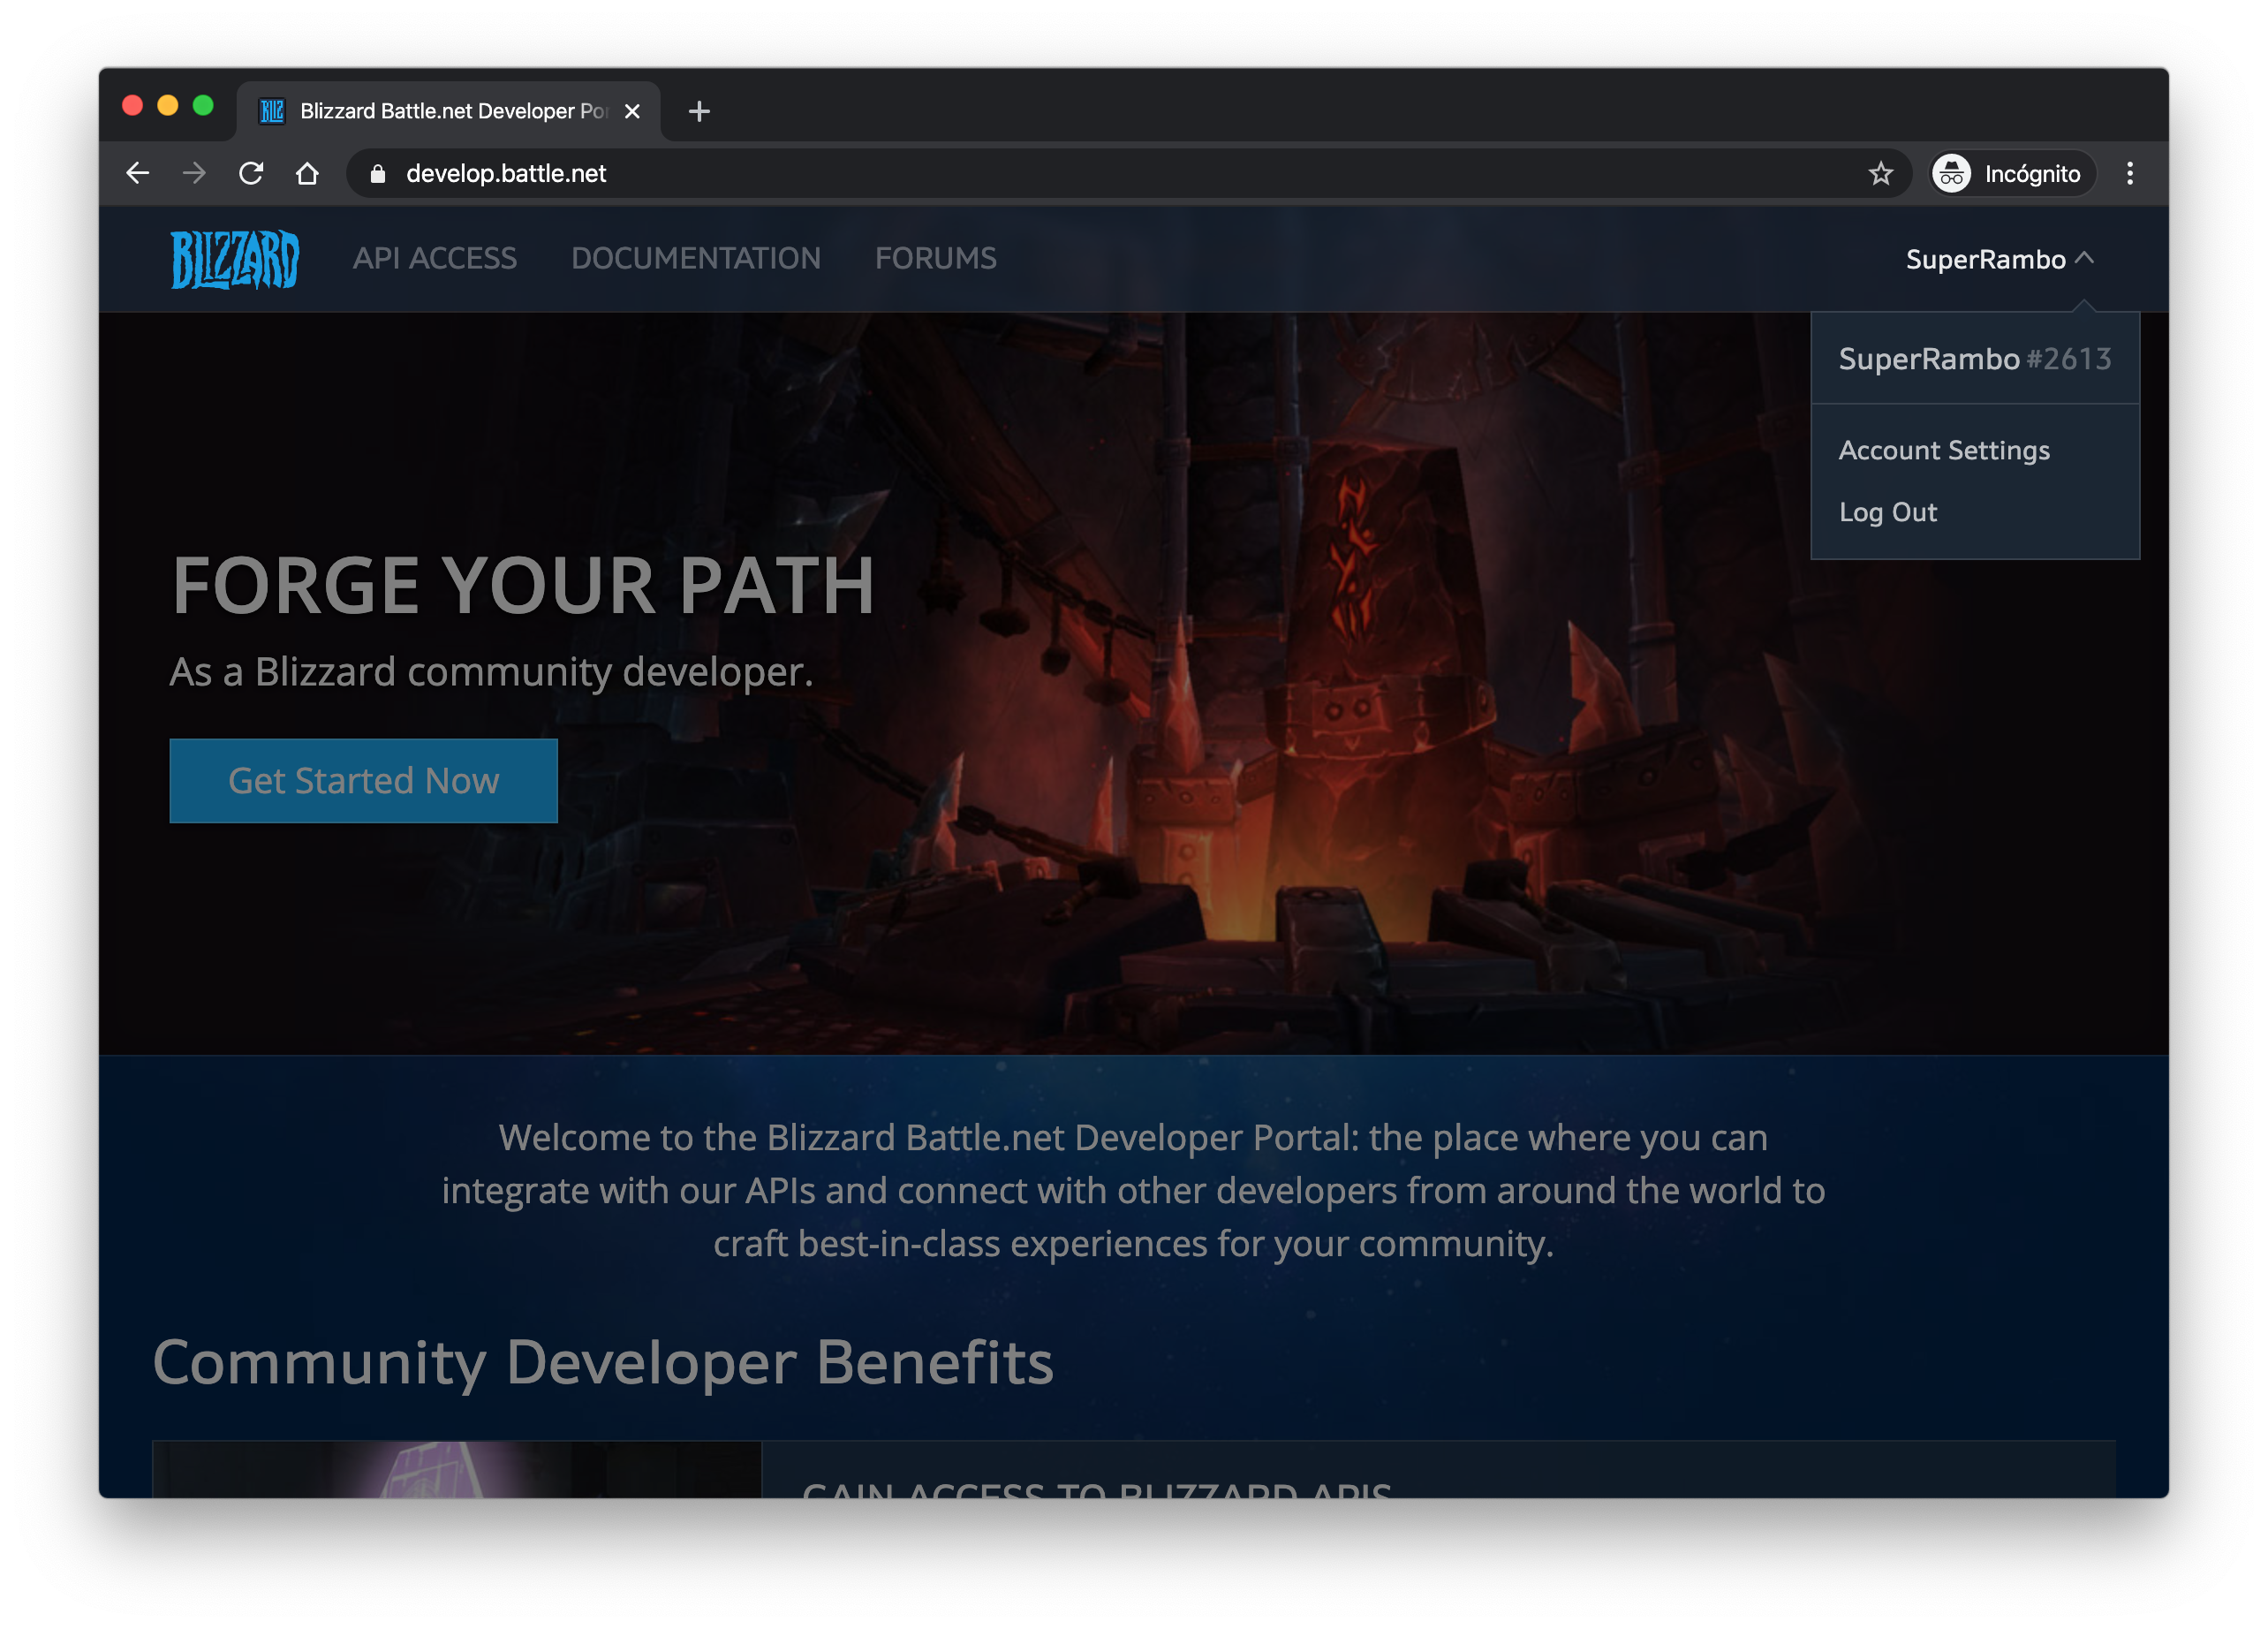Screen dimensions: 2268x1629
Task: Go back with browser back arrow
Action: pos(138,173)
